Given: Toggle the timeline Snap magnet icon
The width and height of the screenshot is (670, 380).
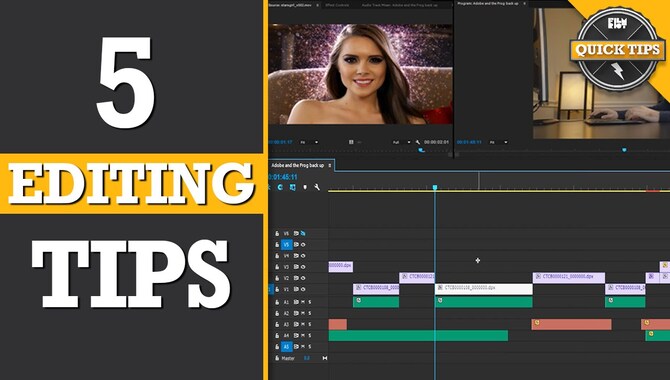Looking at the screenshot, I should (280, 187).
